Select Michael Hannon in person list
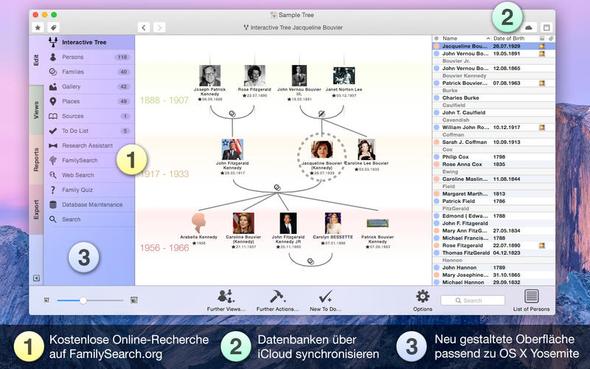 coord(494,282)
